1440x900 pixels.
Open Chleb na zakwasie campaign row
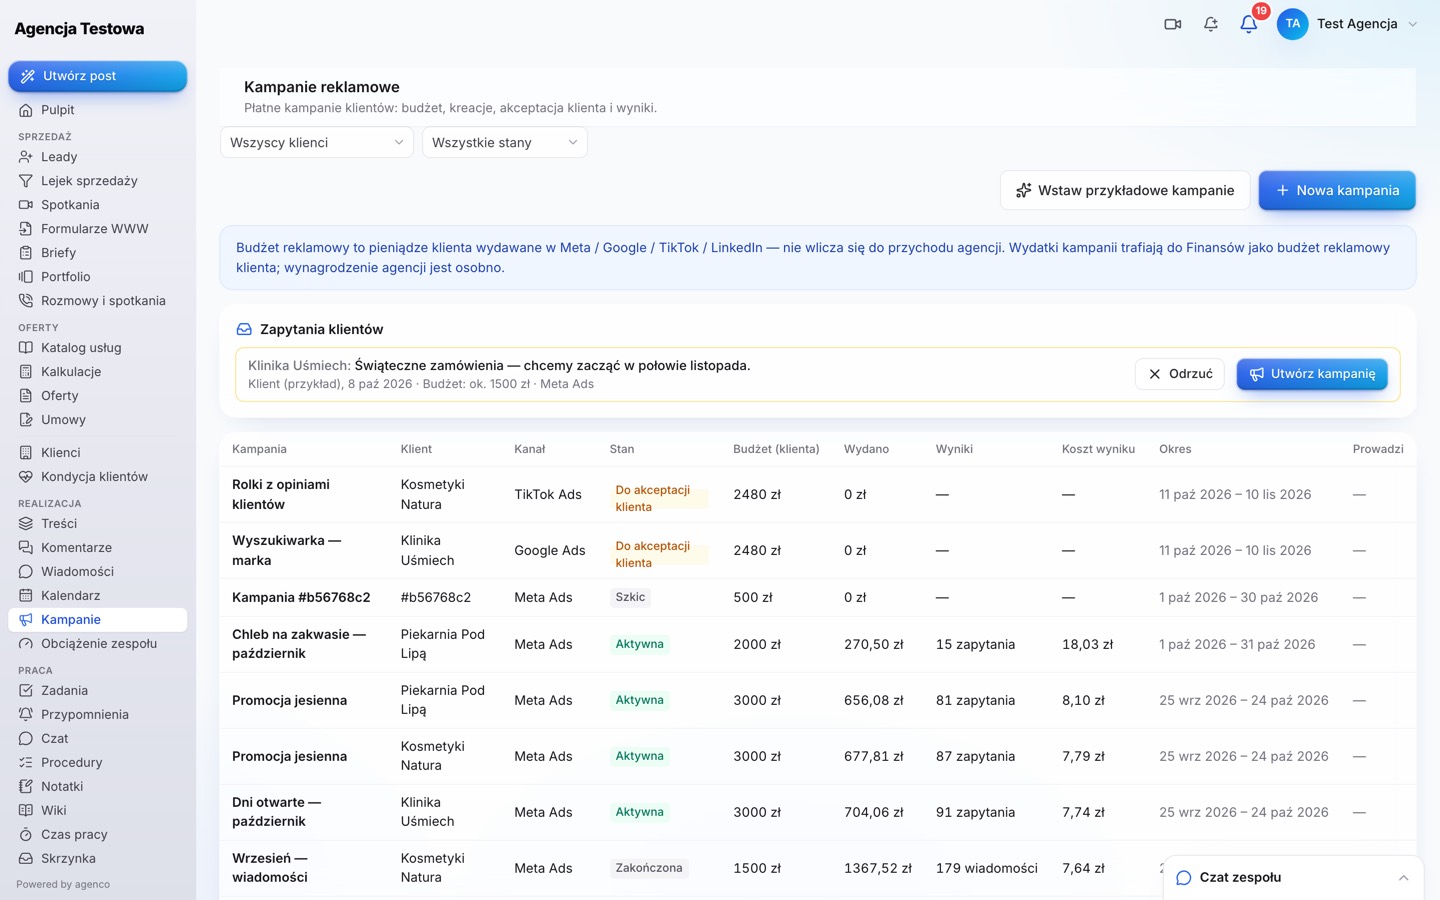[818, 645]
